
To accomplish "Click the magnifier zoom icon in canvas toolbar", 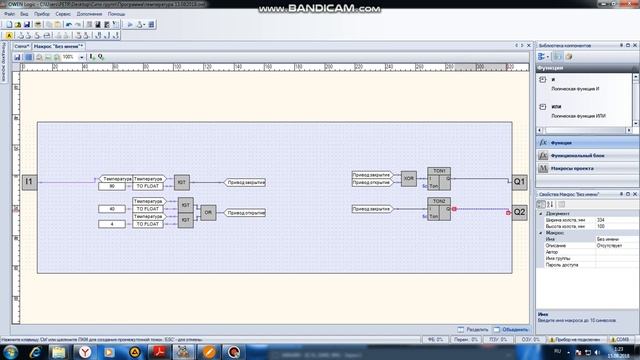I will [39, 57].
